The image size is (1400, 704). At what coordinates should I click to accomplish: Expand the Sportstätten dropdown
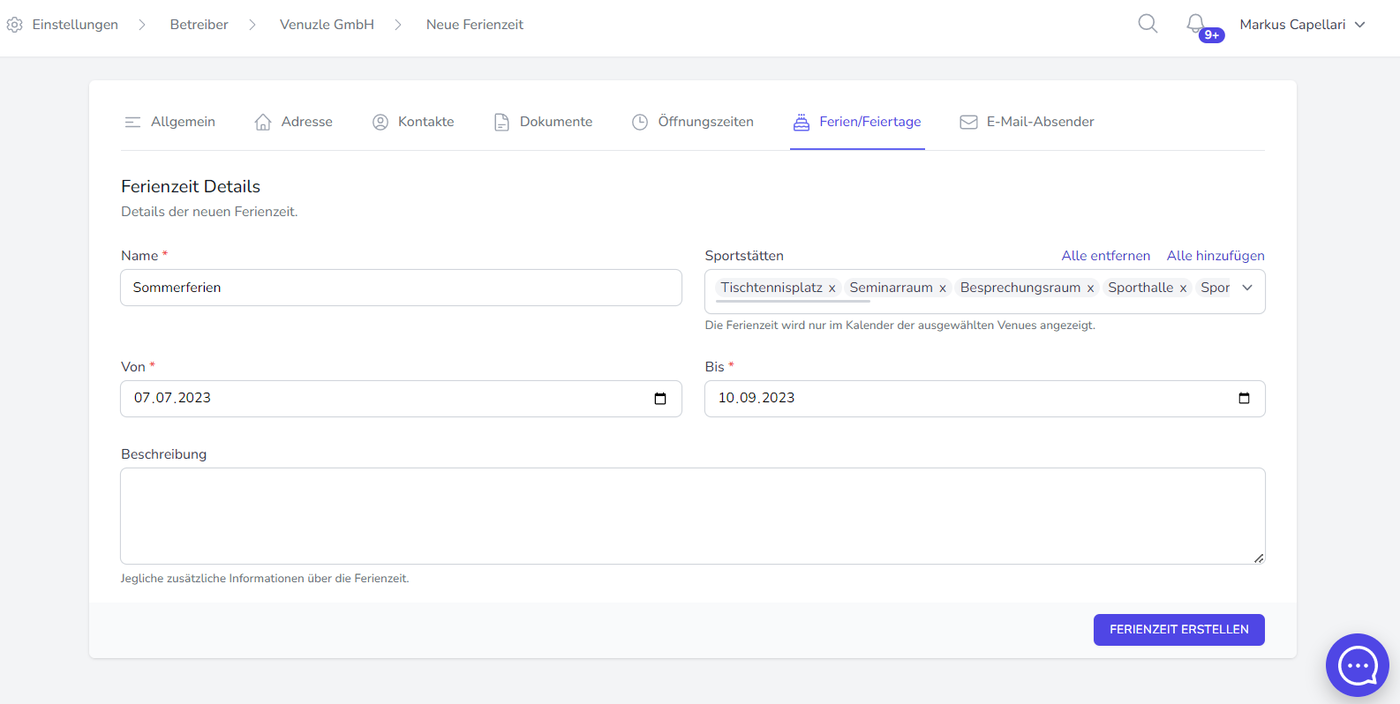point(1247,288)
